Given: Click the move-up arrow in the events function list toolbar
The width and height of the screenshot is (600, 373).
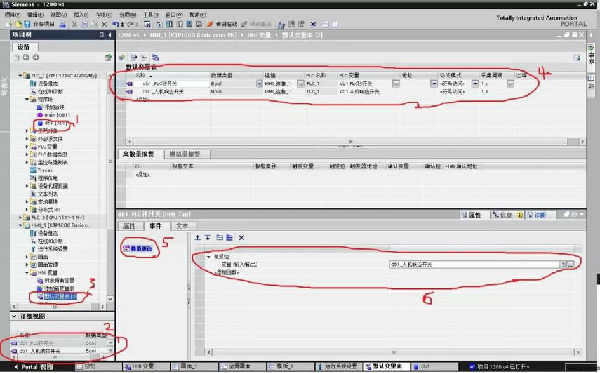Looking at the screenshot, I should pos(198,238).
